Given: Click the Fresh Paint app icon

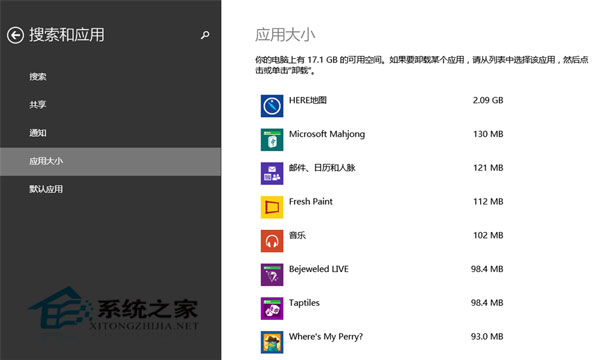Looking at the screenshot, I should (x=272, y=207).
